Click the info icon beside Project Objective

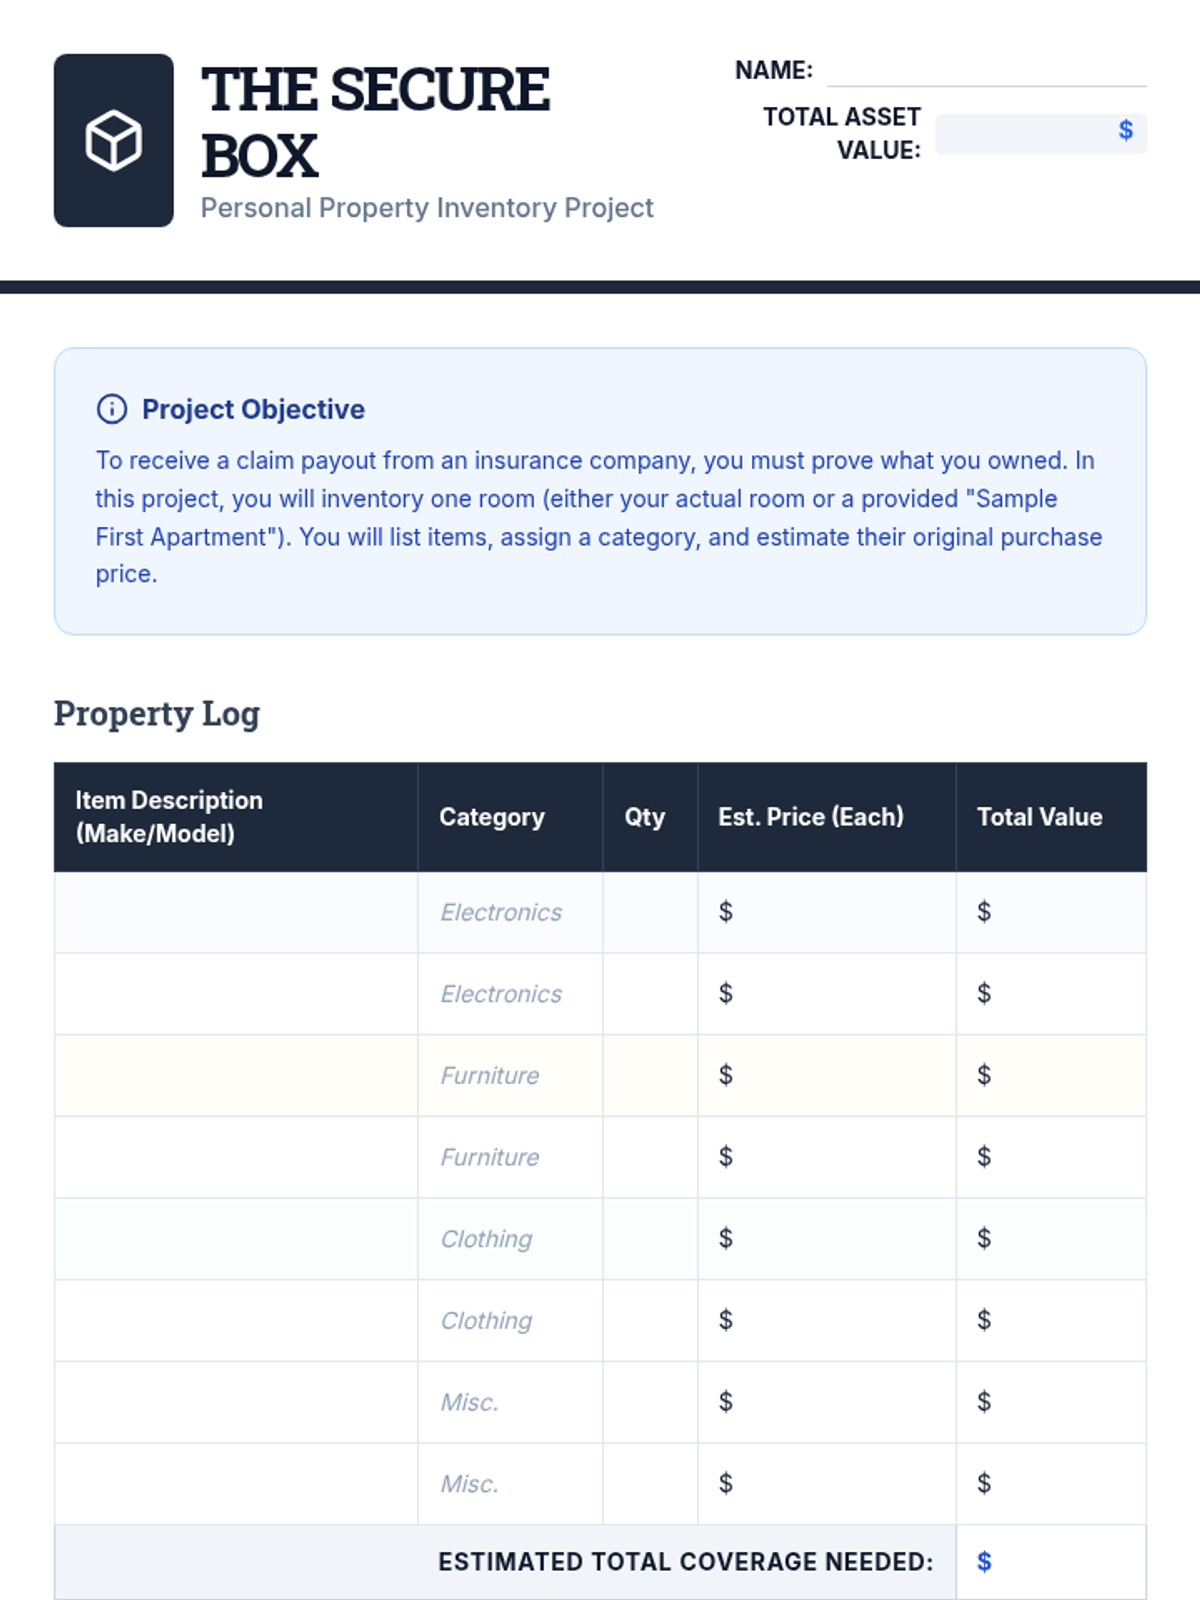coord(111,409)
